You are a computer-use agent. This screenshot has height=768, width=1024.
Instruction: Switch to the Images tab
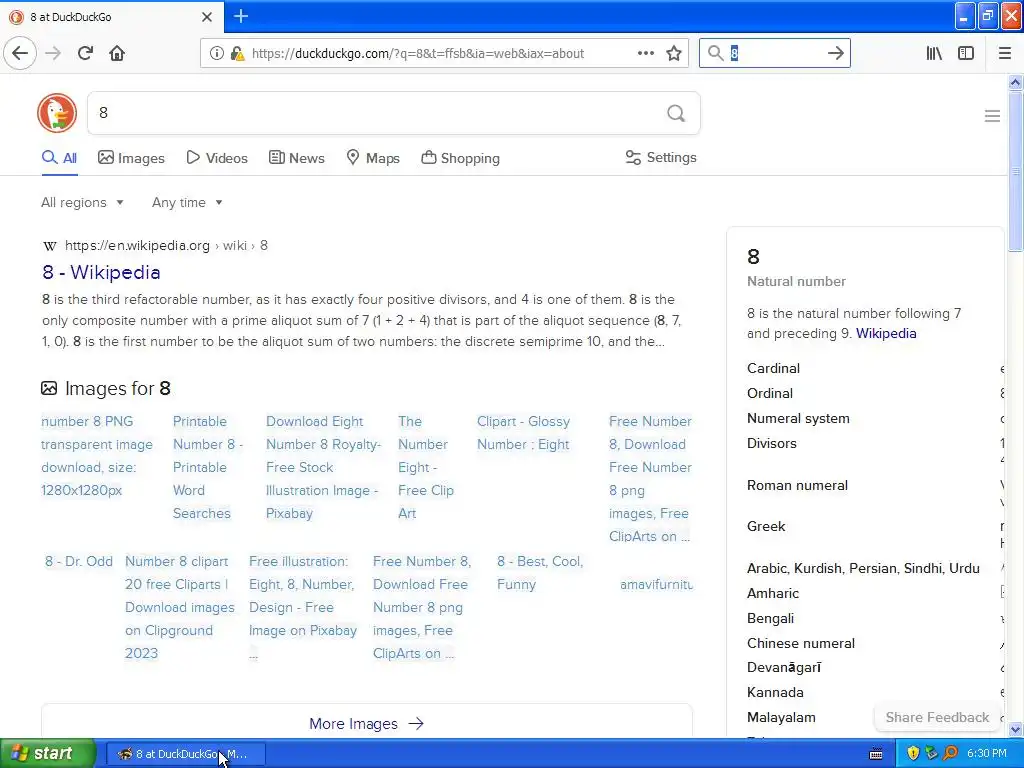pyautogui.click(x=131, y=158)
